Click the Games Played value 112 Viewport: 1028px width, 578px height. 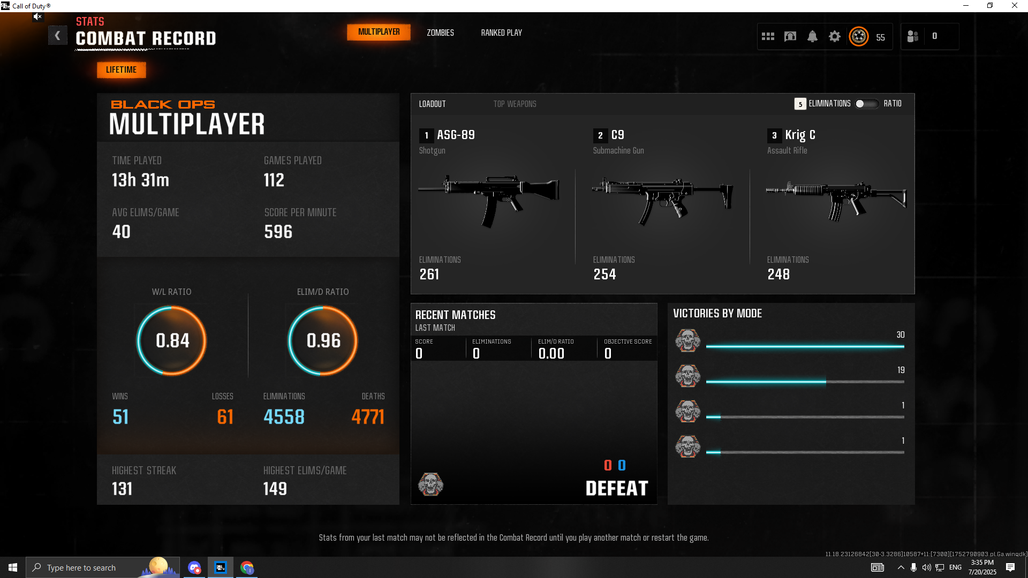(x=274, y=180)
